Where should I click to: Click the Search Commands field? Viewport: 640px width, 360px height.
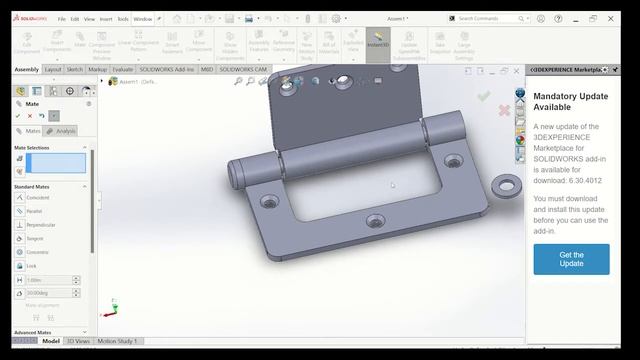[486, 19]
